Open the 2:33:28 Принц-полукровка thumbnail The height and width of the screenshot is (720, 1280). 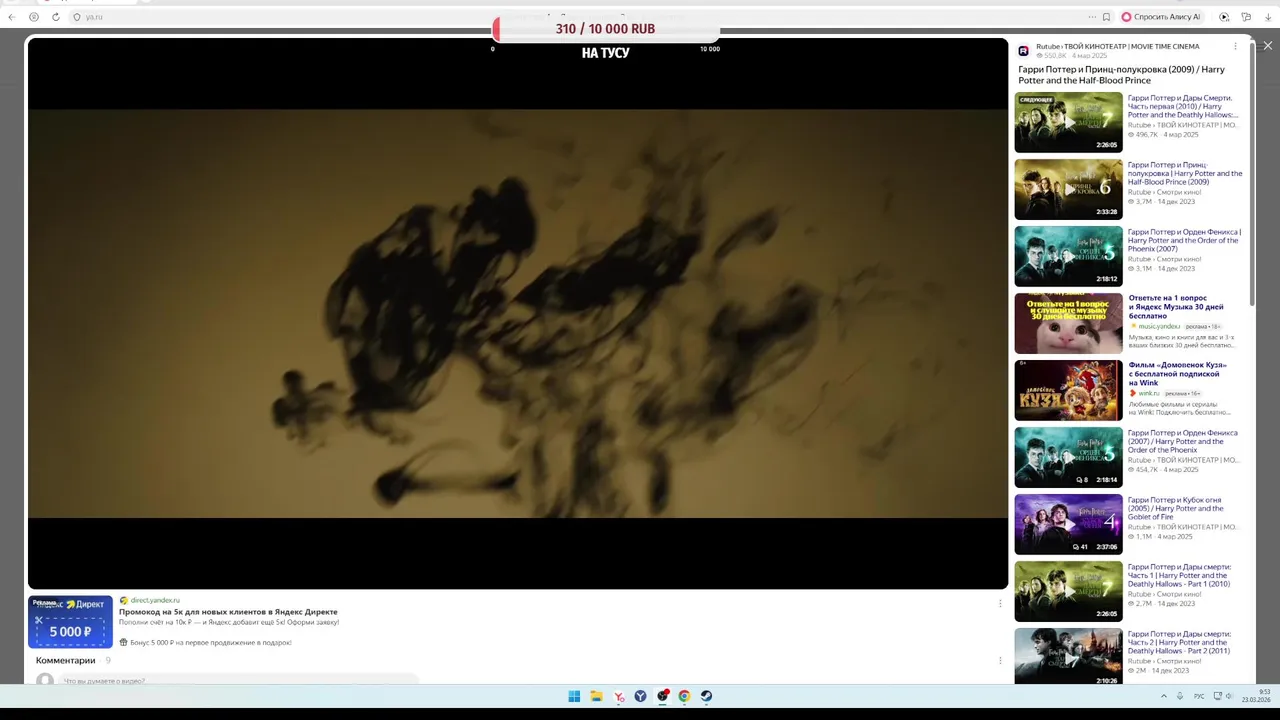1068,189
